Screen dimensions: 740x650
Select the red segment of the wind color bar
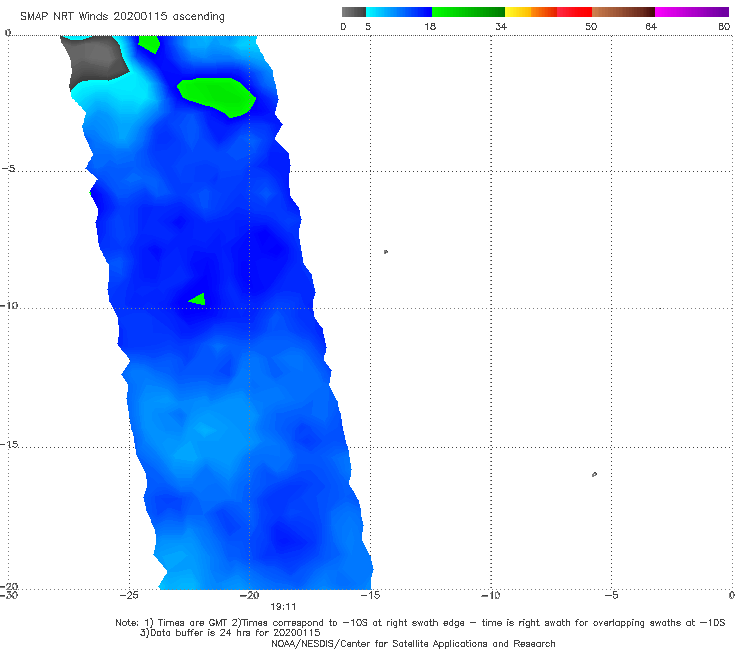[x=574, y=12]
